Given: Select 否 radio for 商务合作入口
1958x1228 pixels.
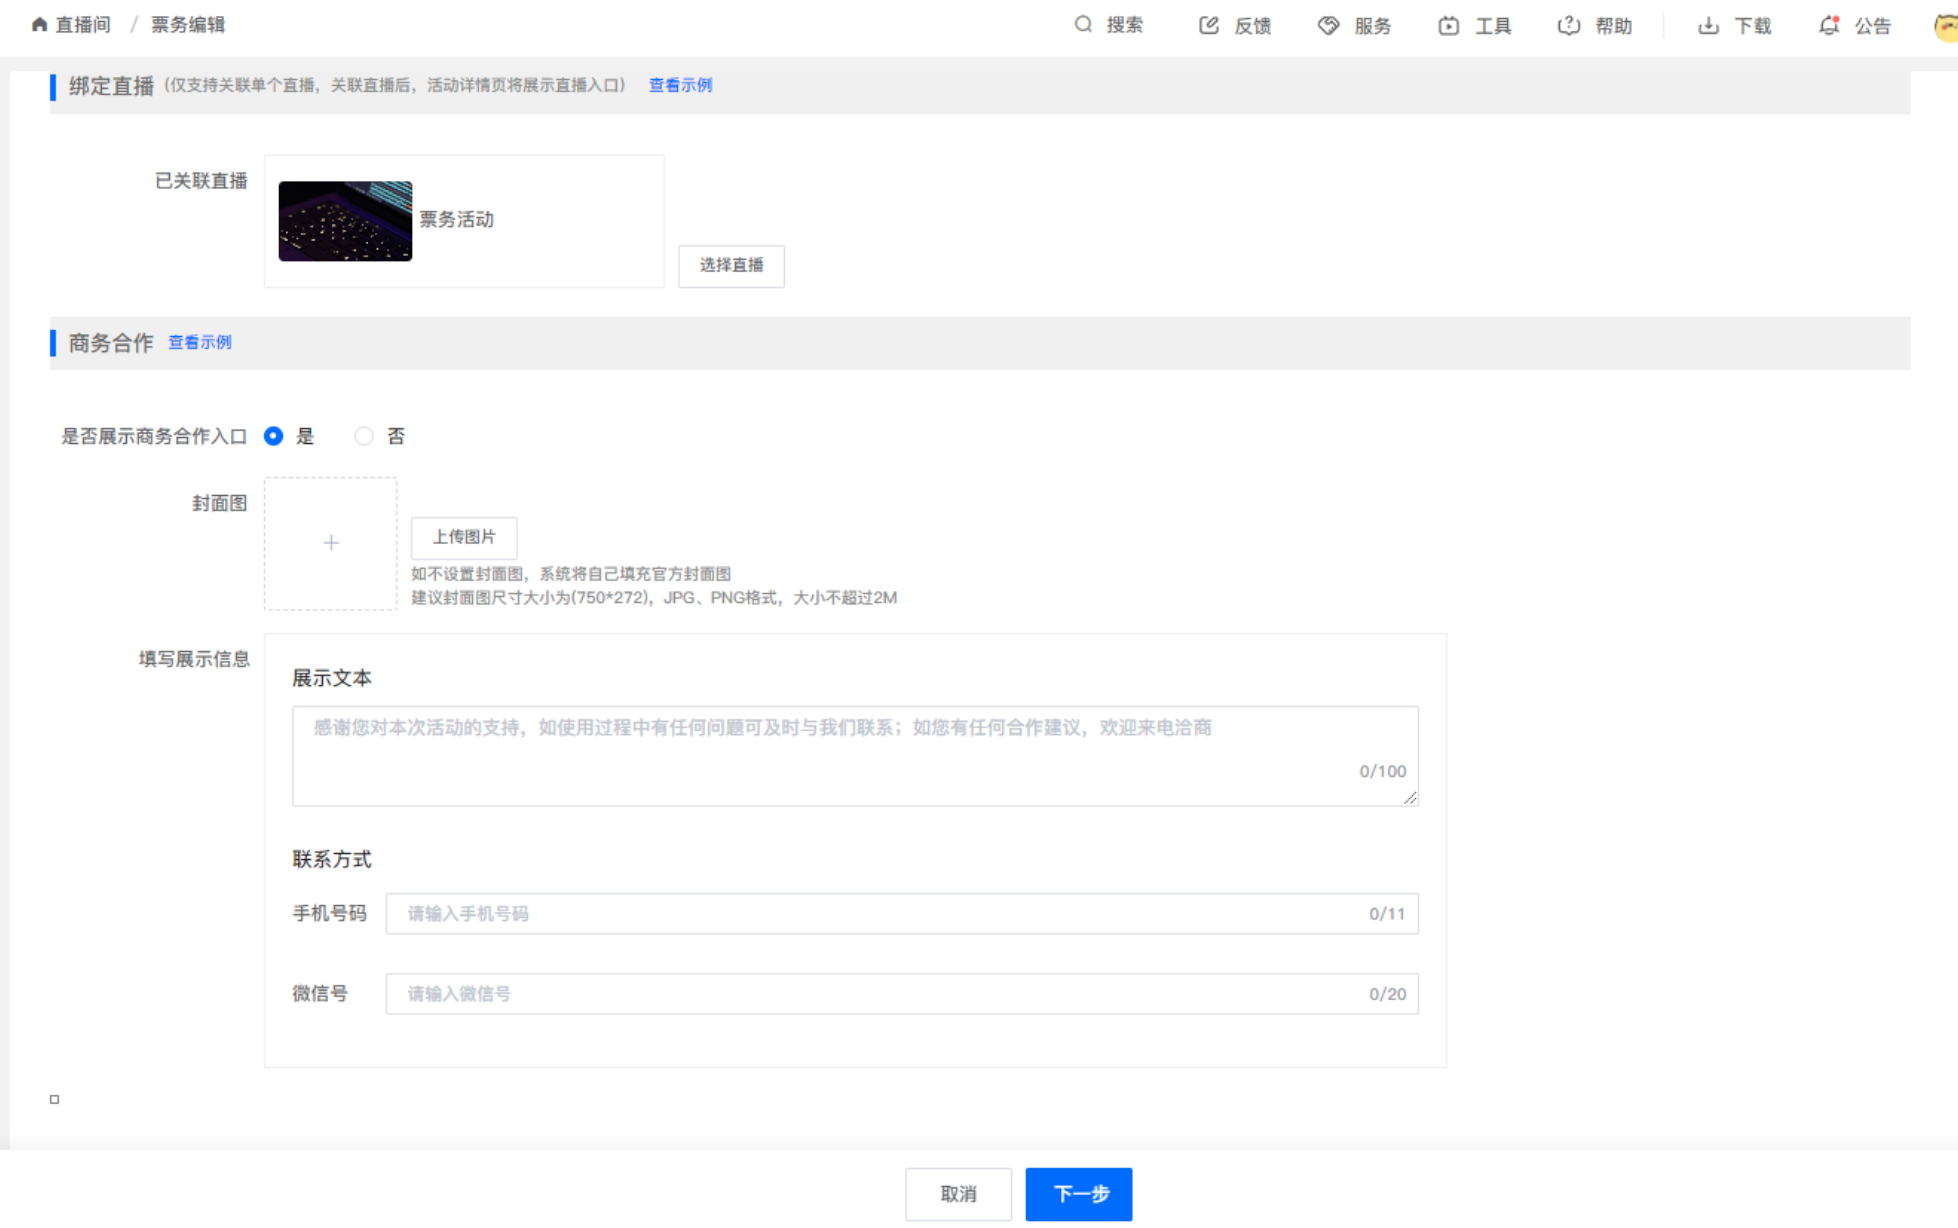Looking at the screenshot, I should pyautogui.click(x=364, y=436).
